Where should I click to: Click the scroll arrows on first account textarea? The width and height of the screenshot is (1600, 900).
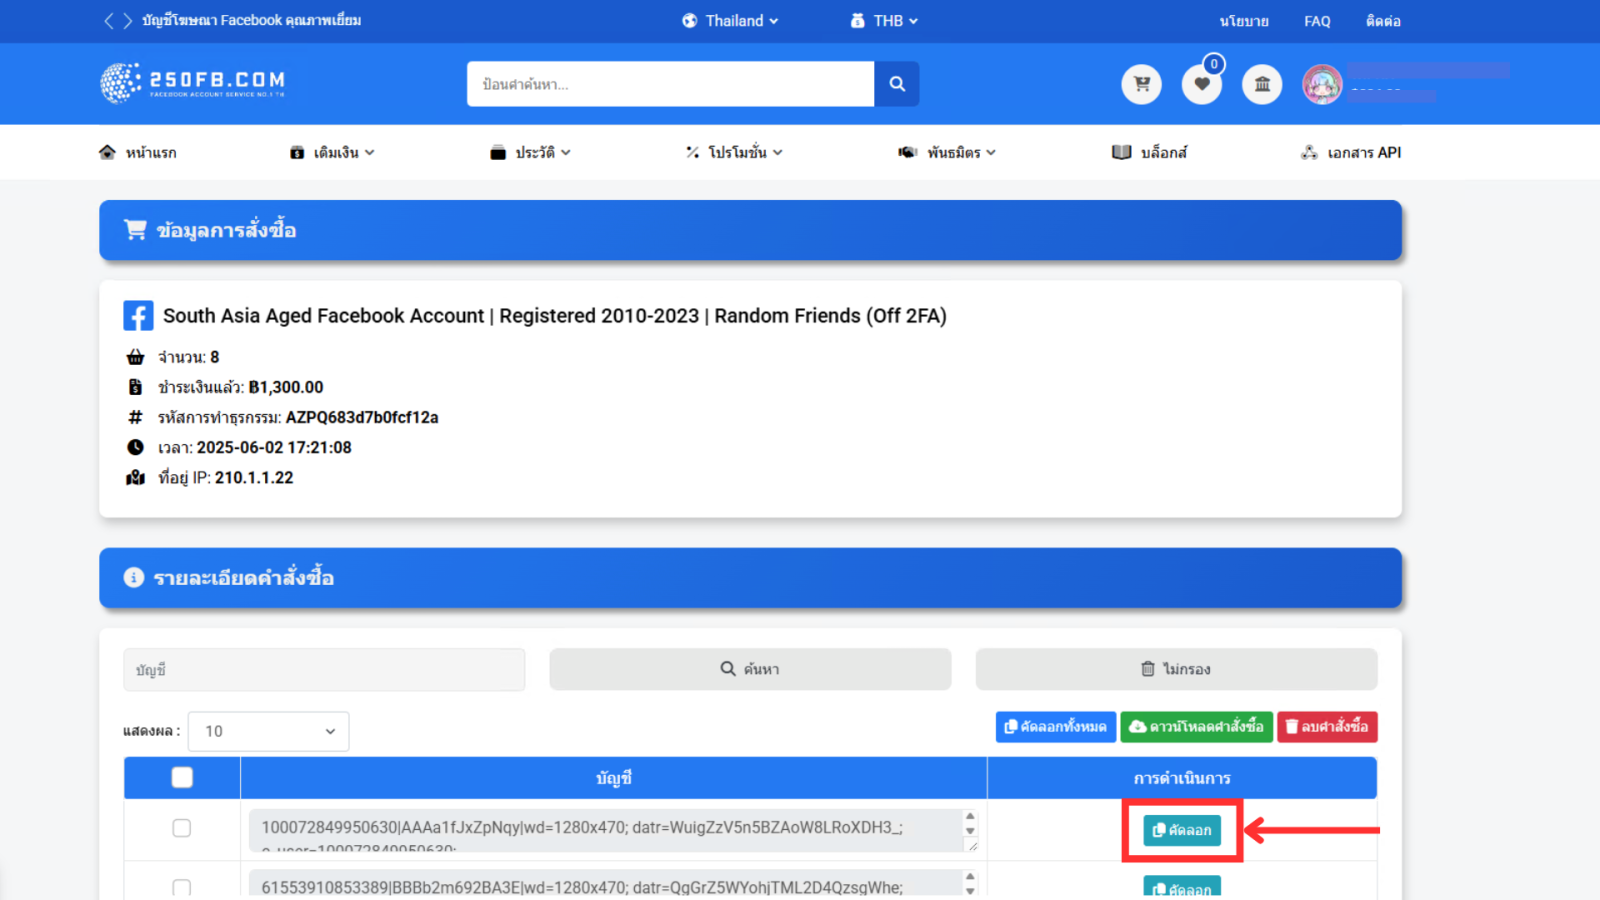click(970, 823)
